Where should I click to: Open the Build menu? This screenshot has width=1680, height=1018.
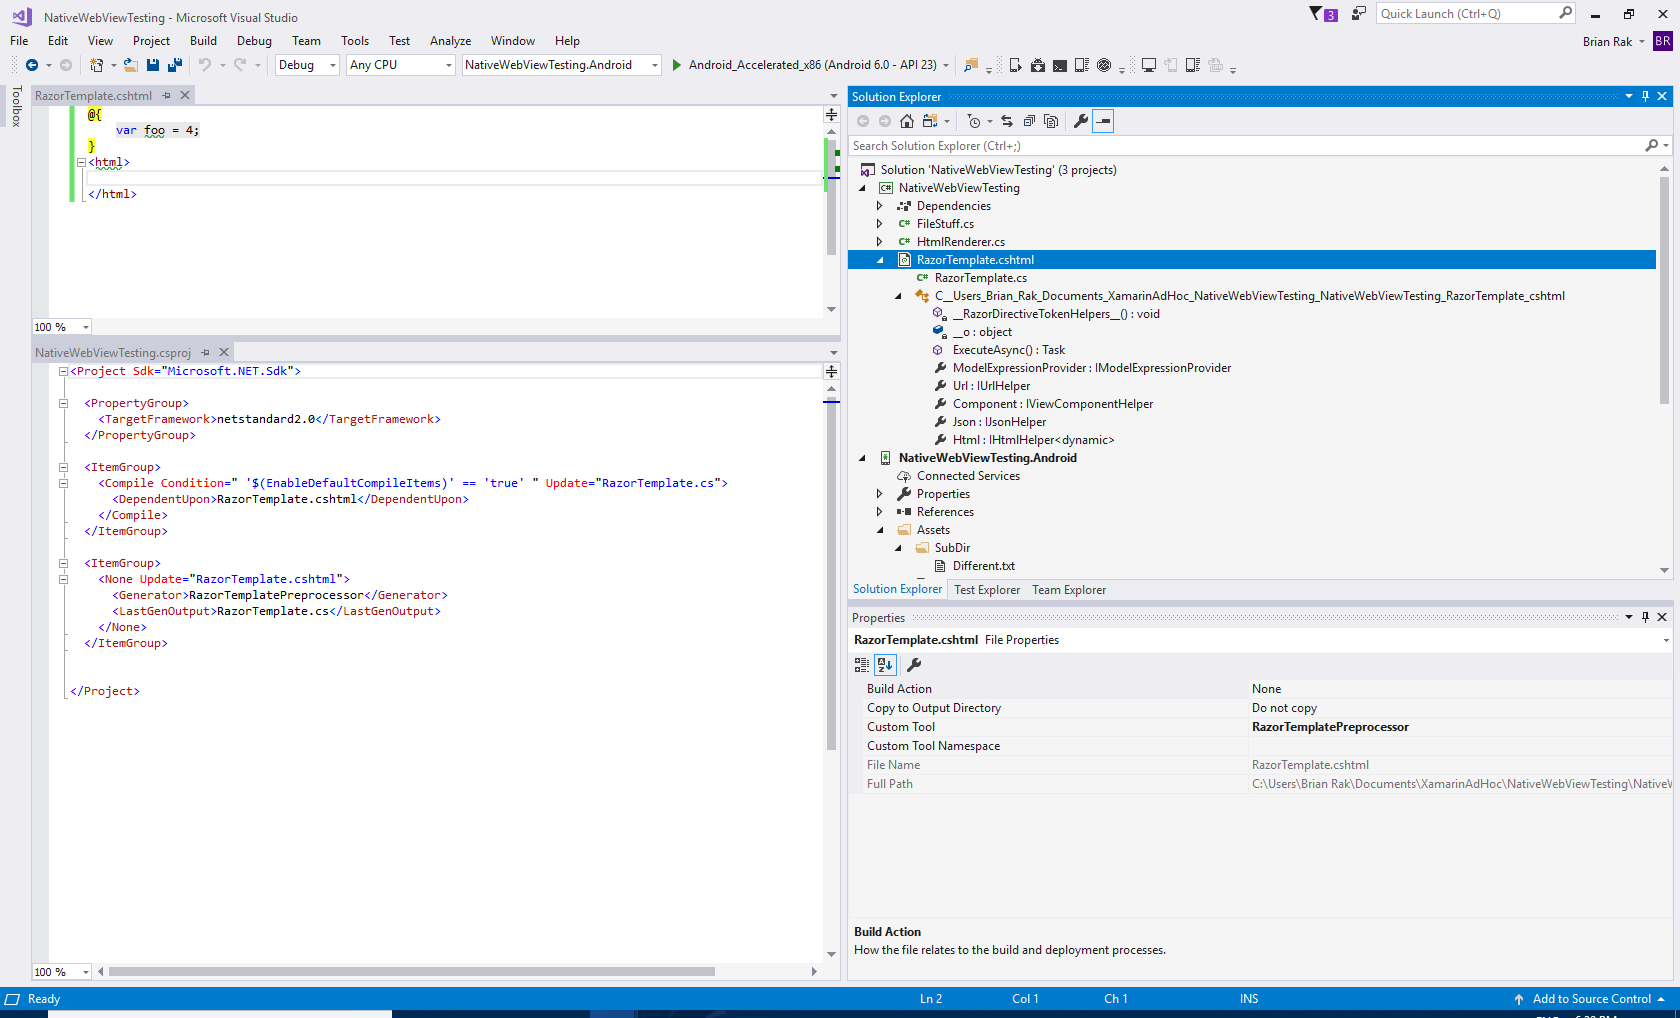coord(203,41)
